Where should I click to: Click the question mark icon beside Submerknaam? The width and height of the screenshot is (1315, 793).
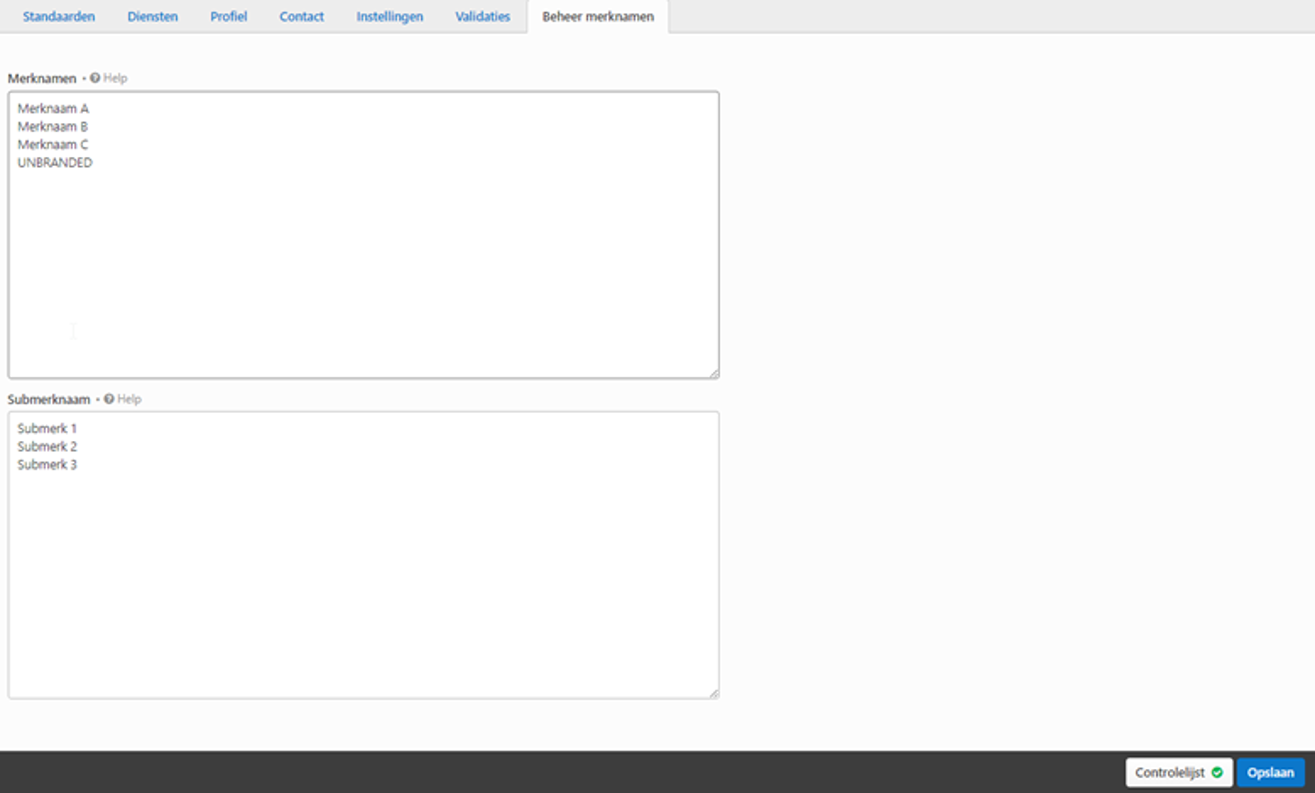110,398
